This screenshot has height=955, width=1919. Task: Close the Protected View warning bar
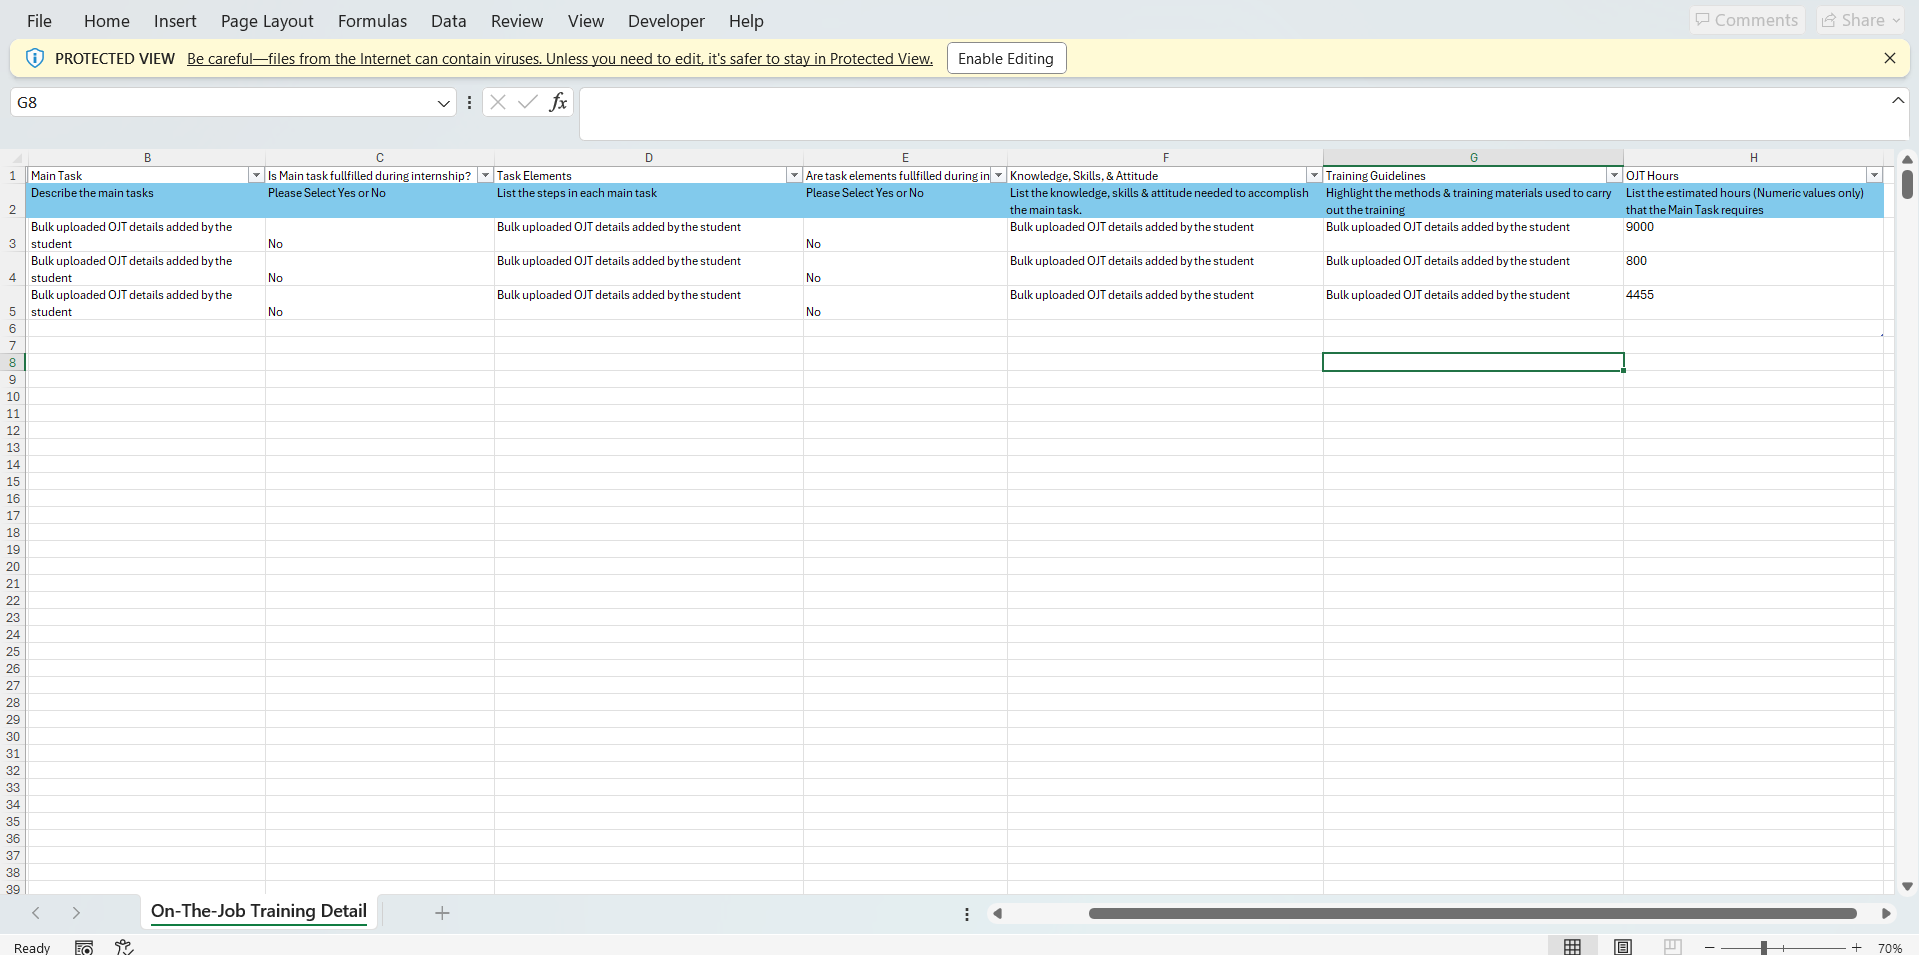pyautogui.click(x=1889, y=58)
